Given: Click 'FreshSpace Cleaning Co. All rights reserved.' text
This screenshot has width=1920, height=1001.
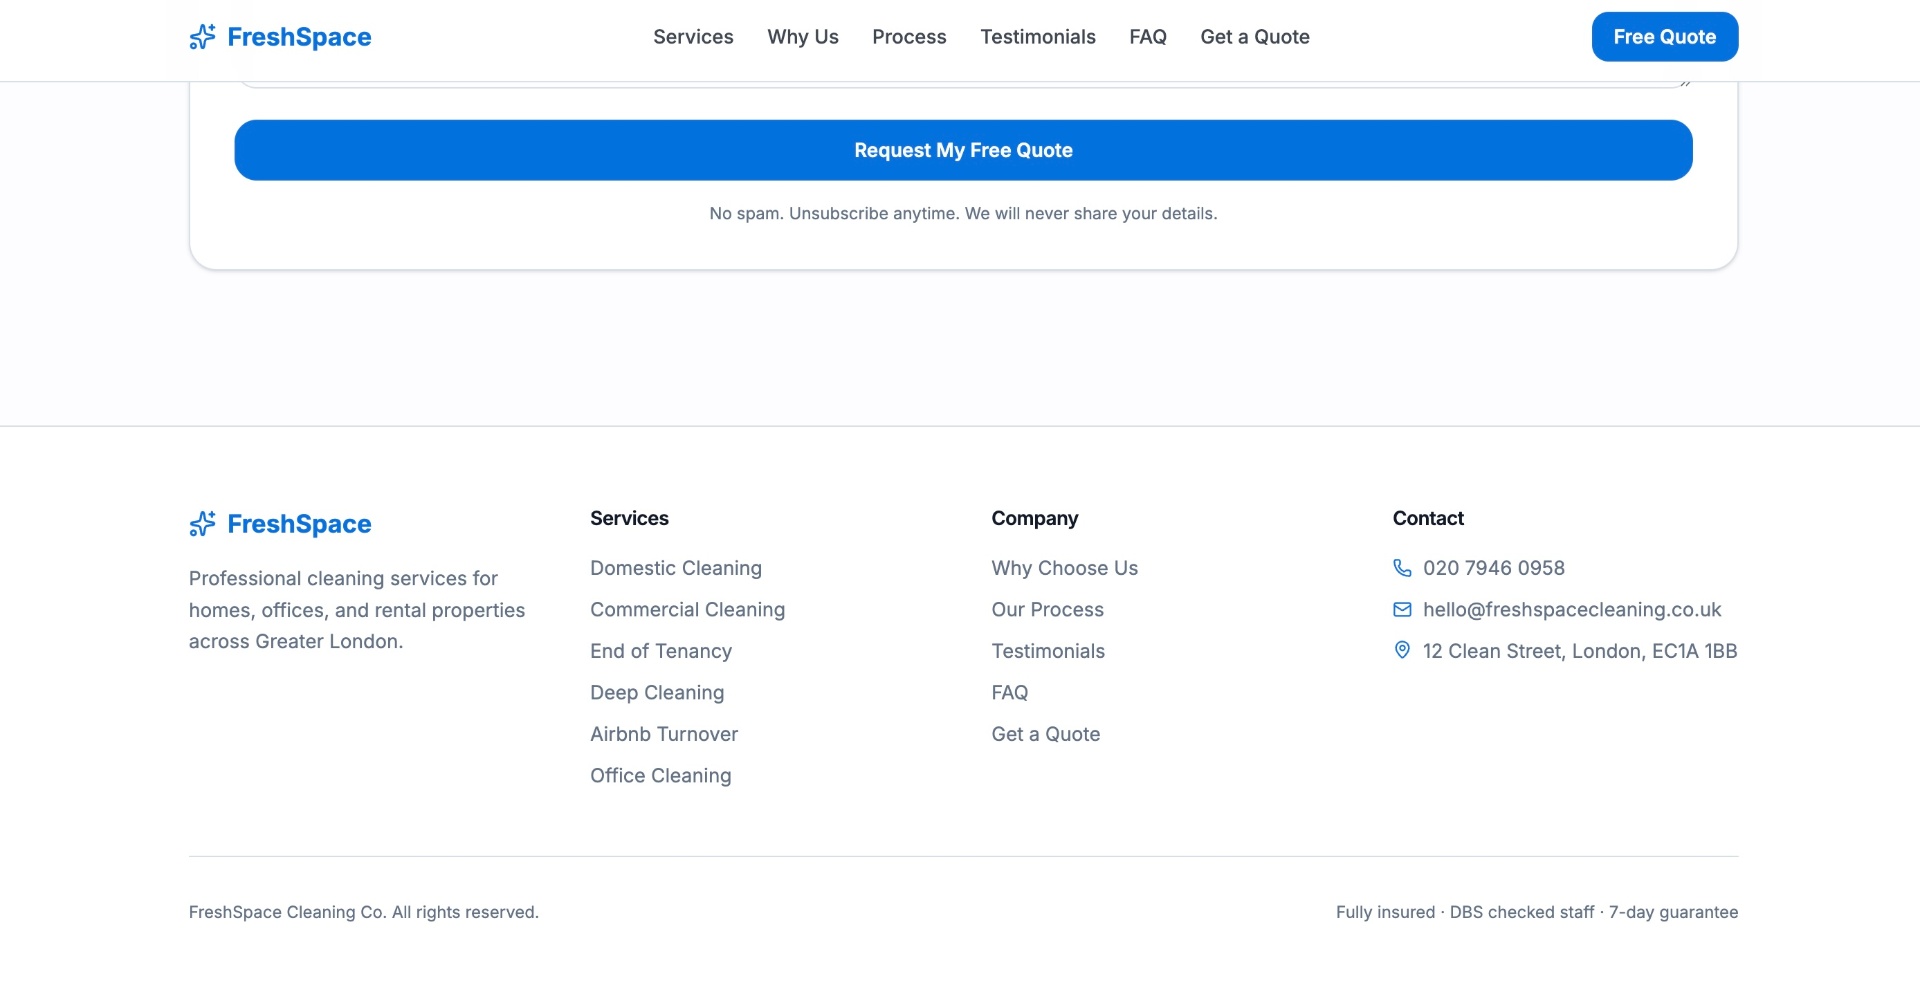Looking at the screenshot, I should [x=364, y=912].
